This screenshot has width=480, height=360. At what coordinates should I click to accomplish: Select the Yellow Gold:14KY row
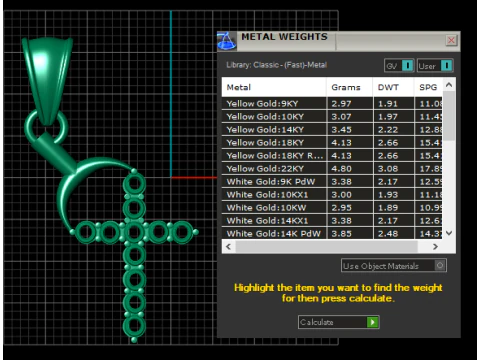coord(332,130)
